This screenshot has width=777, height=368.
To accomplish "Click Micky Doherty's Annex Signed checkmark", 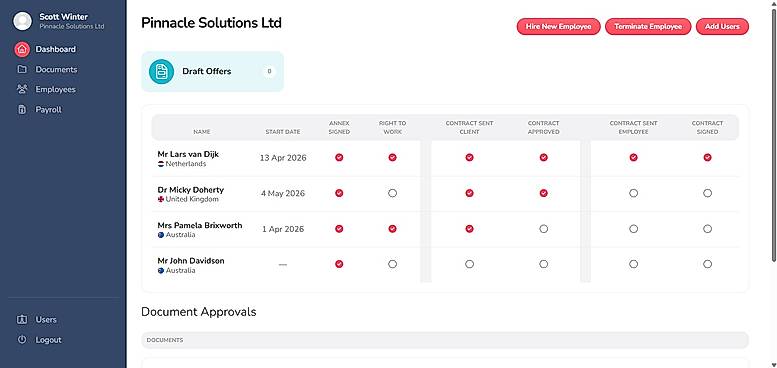I will 339,193.
